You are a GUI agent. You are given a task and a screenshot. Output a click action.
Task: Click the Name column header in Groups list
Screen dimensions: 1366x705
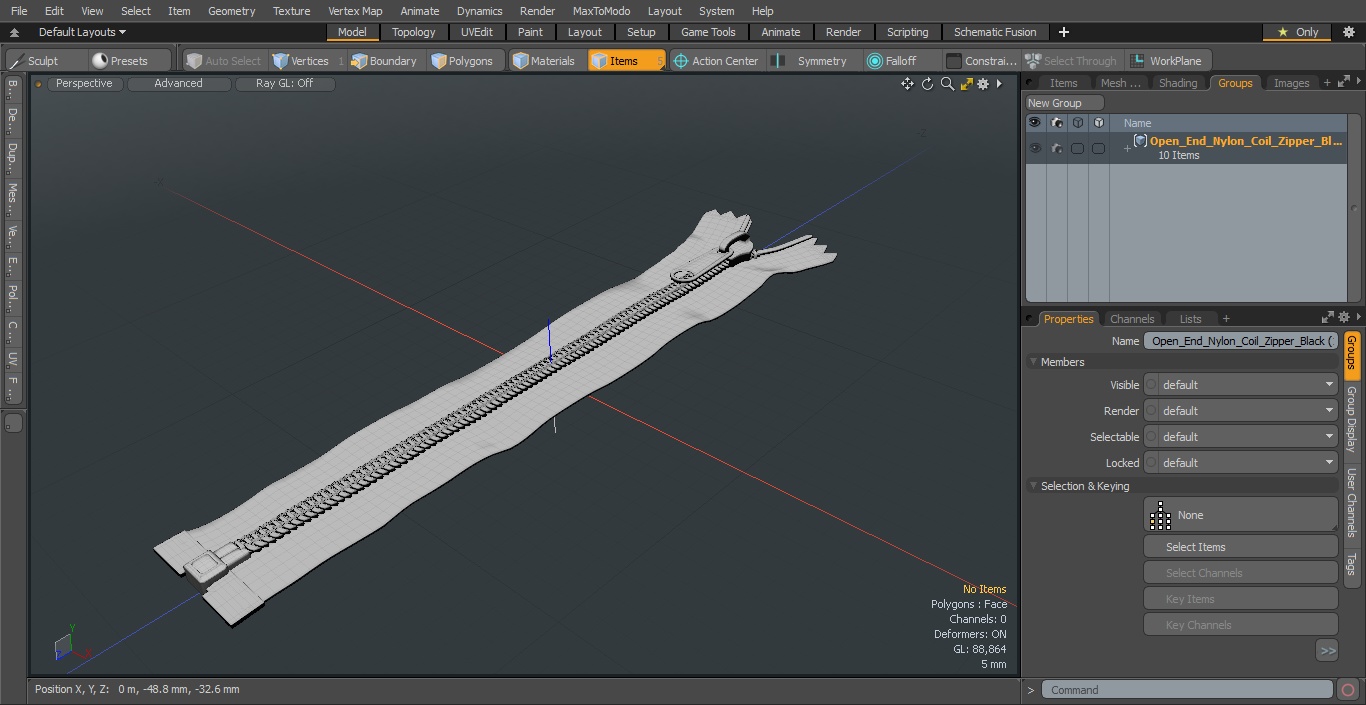[x=1228, y=123]
